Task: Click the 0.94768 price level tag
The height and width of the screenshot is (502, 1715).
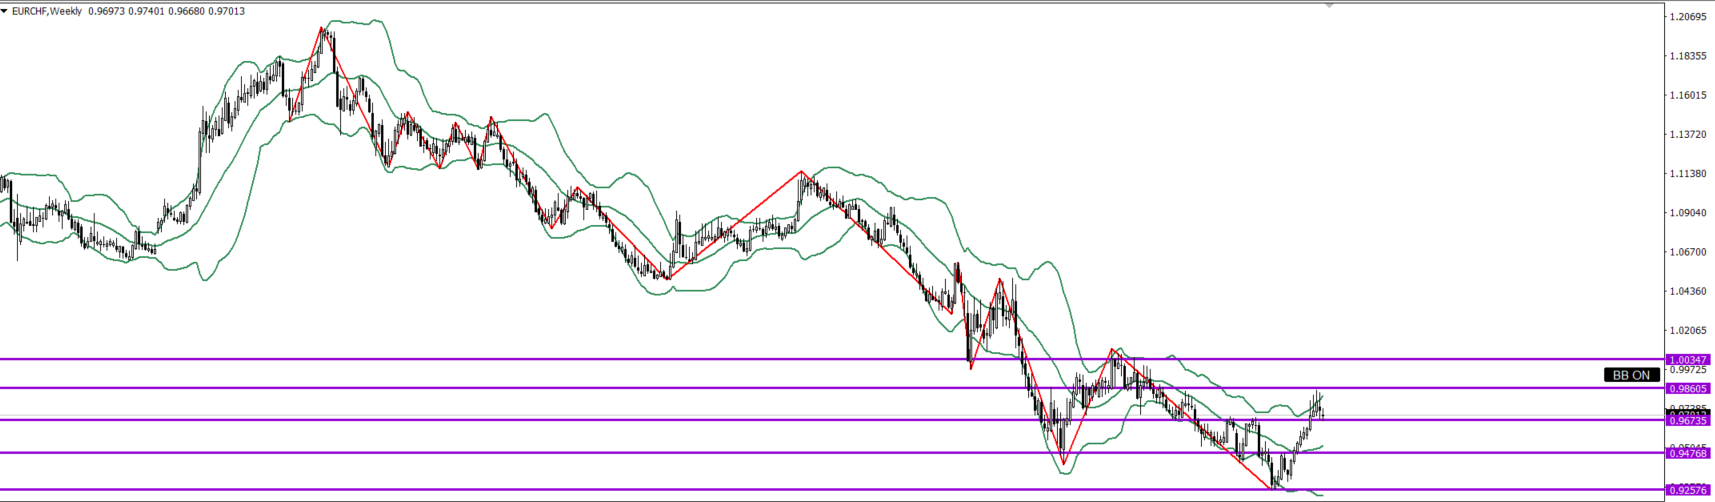Action: (1689, 453)
